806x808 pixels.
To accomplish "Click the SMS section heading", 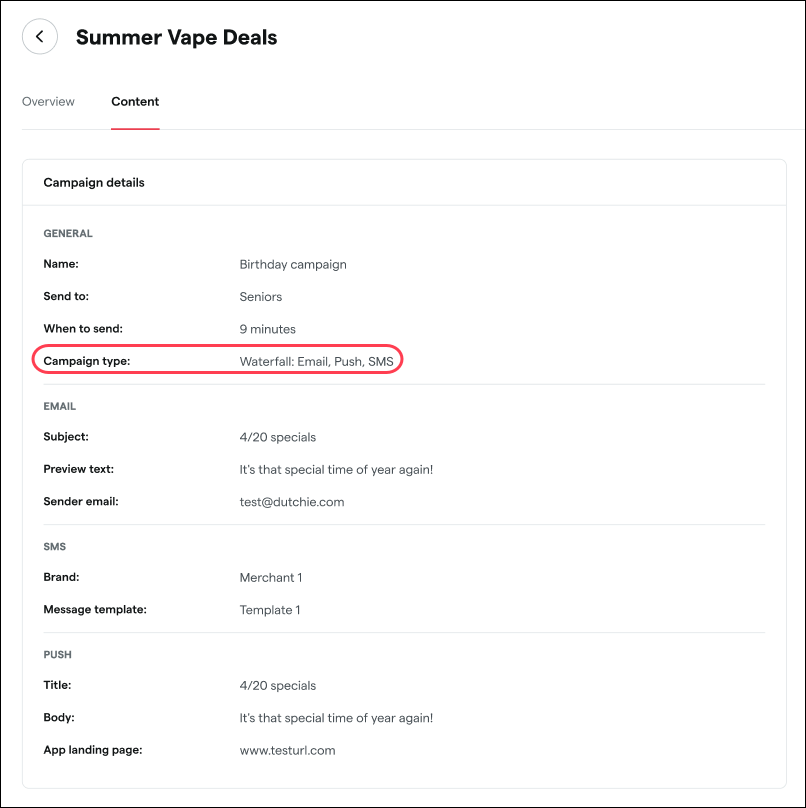I will 55,547.
